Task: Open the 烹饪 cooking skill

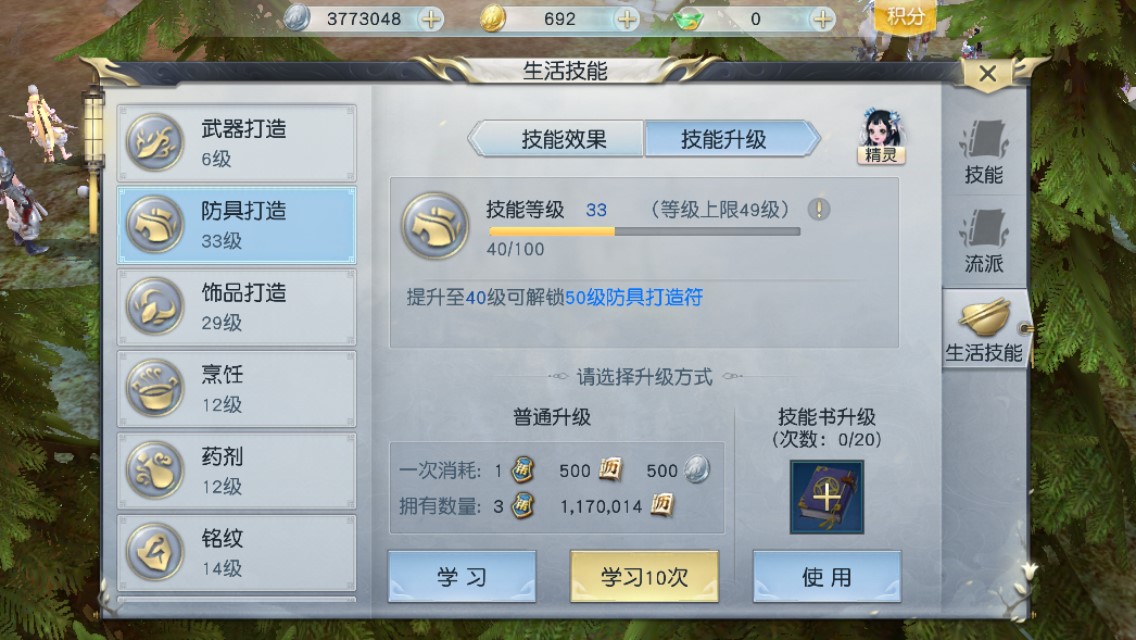Action: click(236, 388)
